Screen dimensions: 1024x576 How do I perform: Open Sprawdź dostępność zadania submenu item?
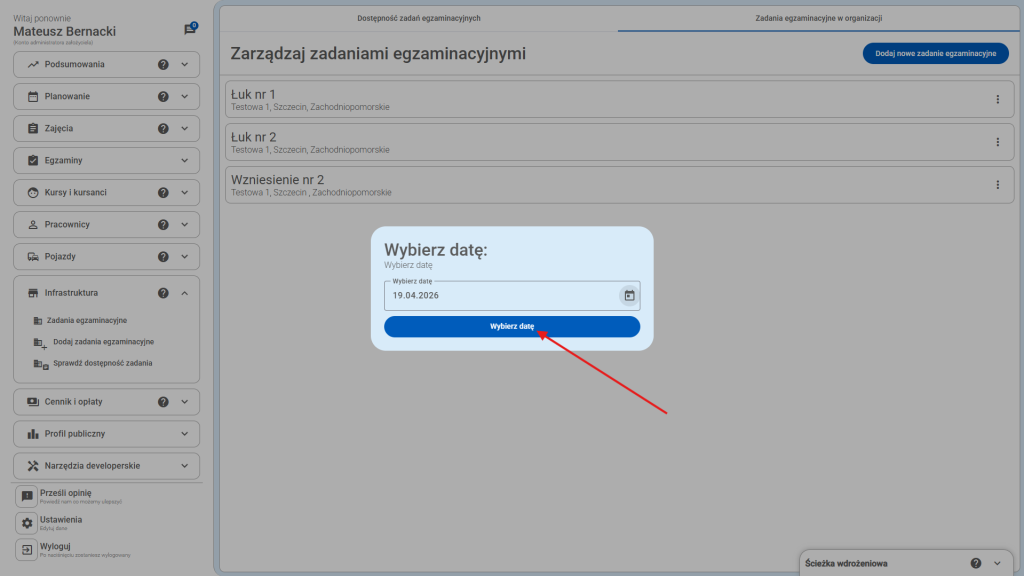pos(102,363)
